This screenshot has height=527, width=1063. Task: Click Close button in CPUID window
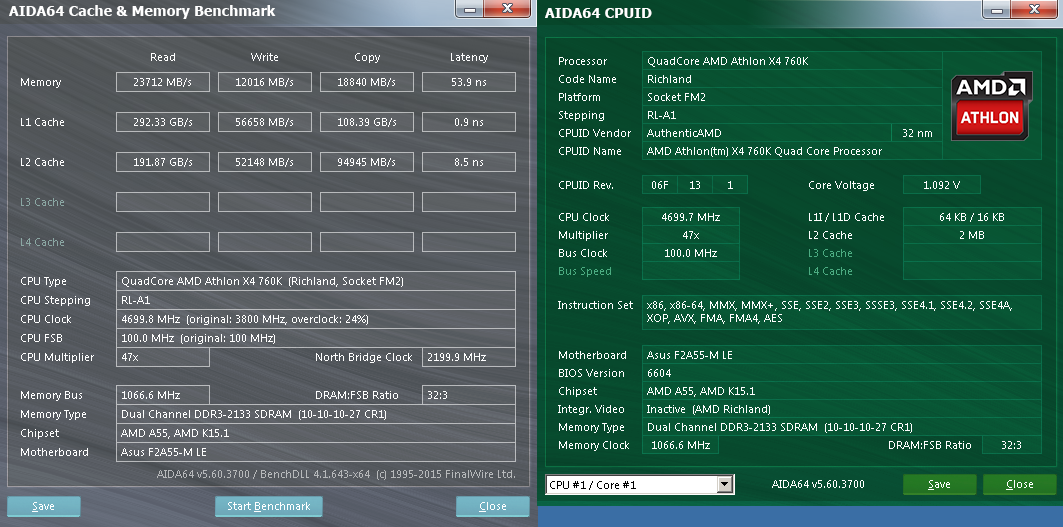tap(1019, 484)
